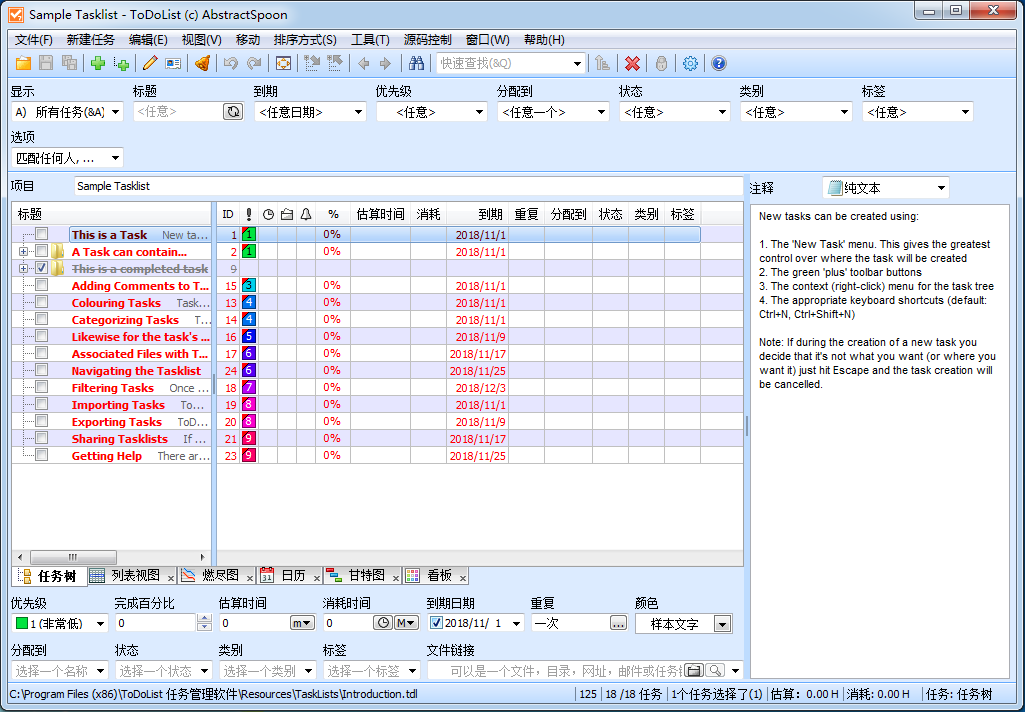The height and width of the screenshot is (712, 1025).
Task: Click the refresh button beside title filter
Action: (233, 112)
